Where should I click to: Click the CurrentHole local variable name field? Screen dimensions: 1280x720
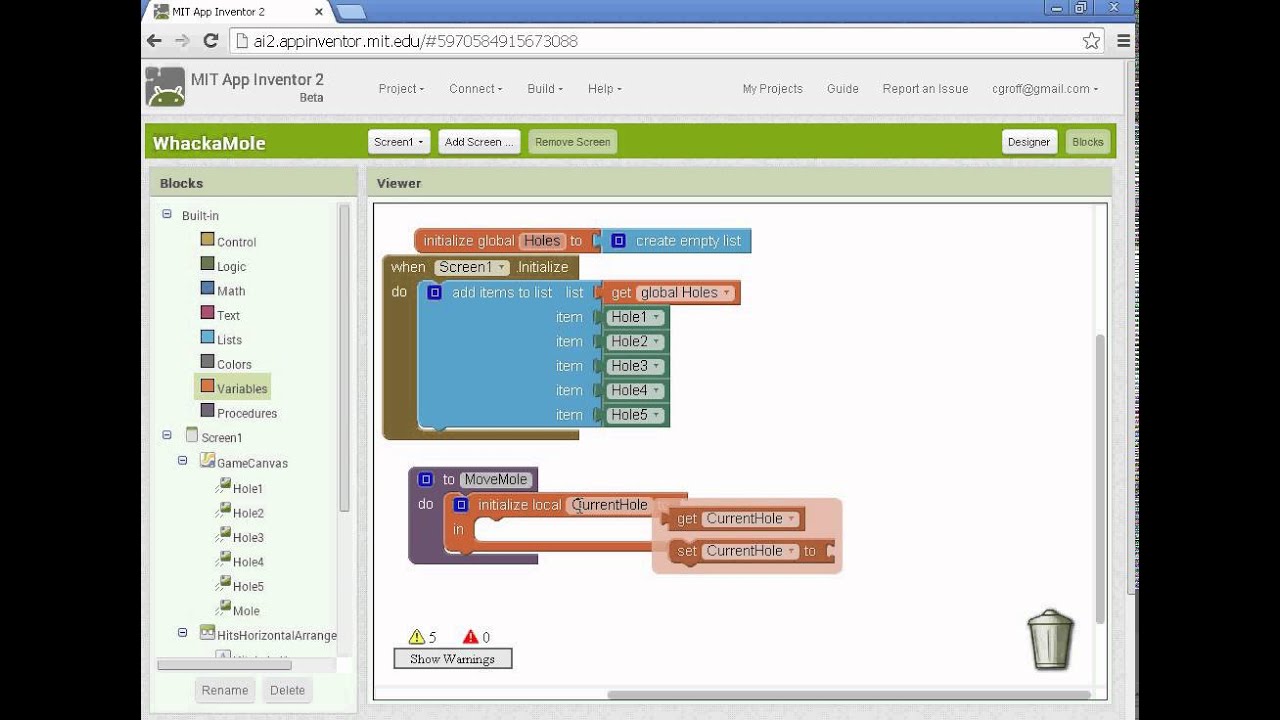[610, 505]
